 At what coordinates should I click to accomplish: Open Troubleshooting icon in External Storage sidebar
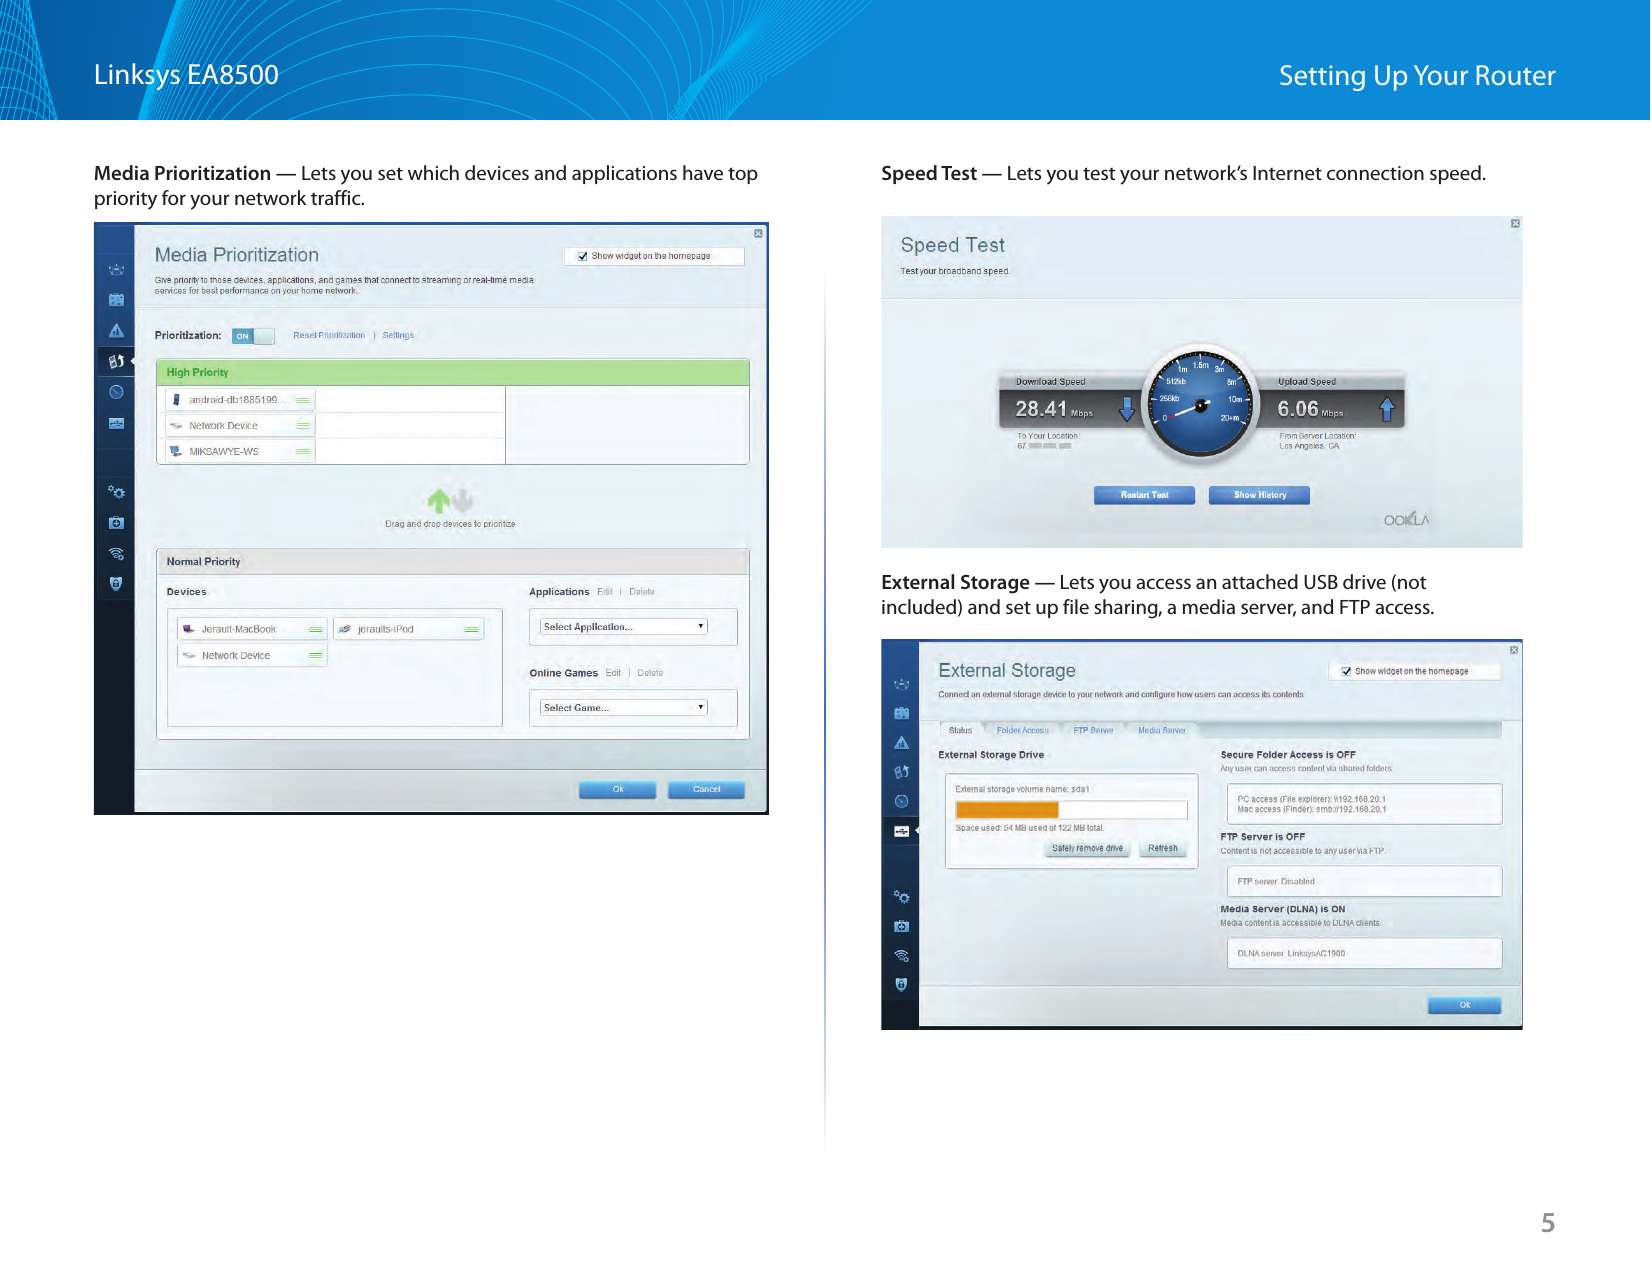901,926
